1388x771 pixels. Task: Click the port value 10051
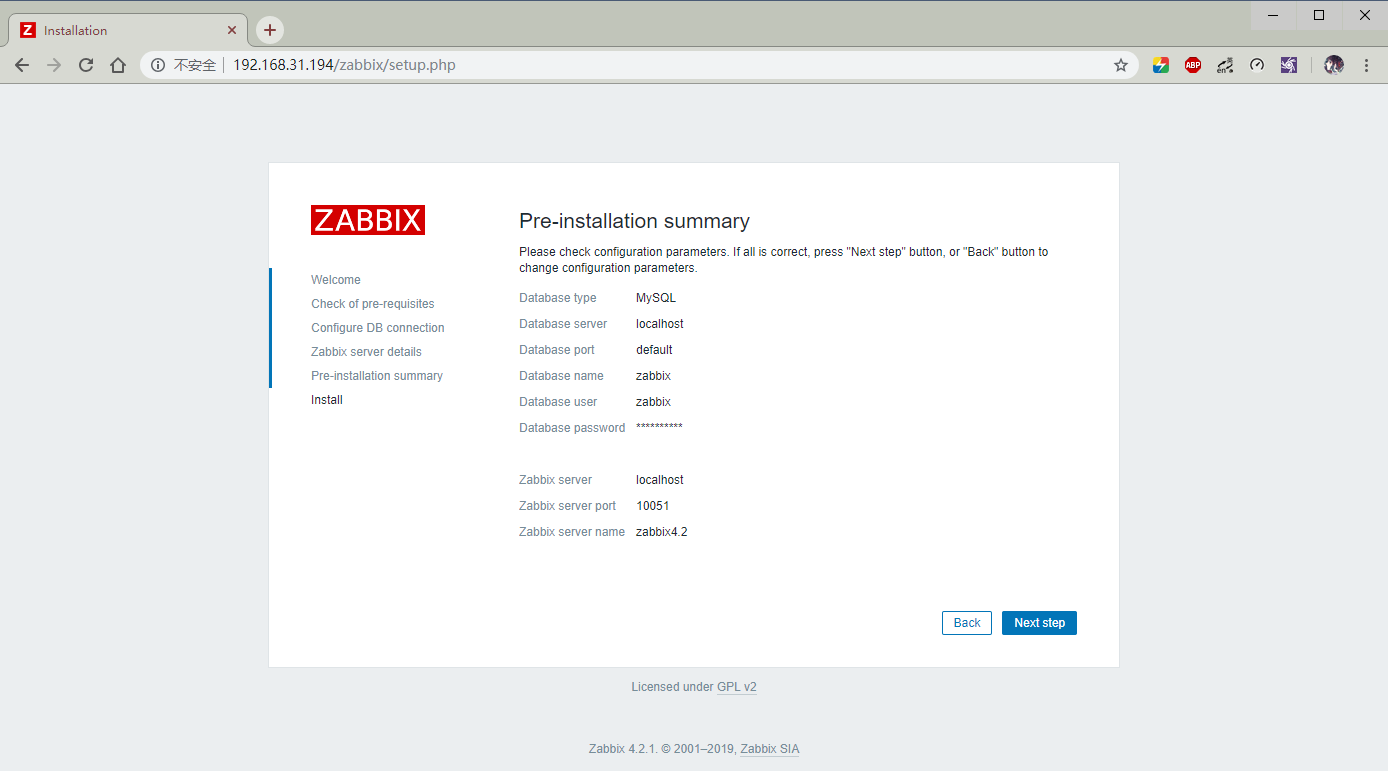[x=653, y=506]
